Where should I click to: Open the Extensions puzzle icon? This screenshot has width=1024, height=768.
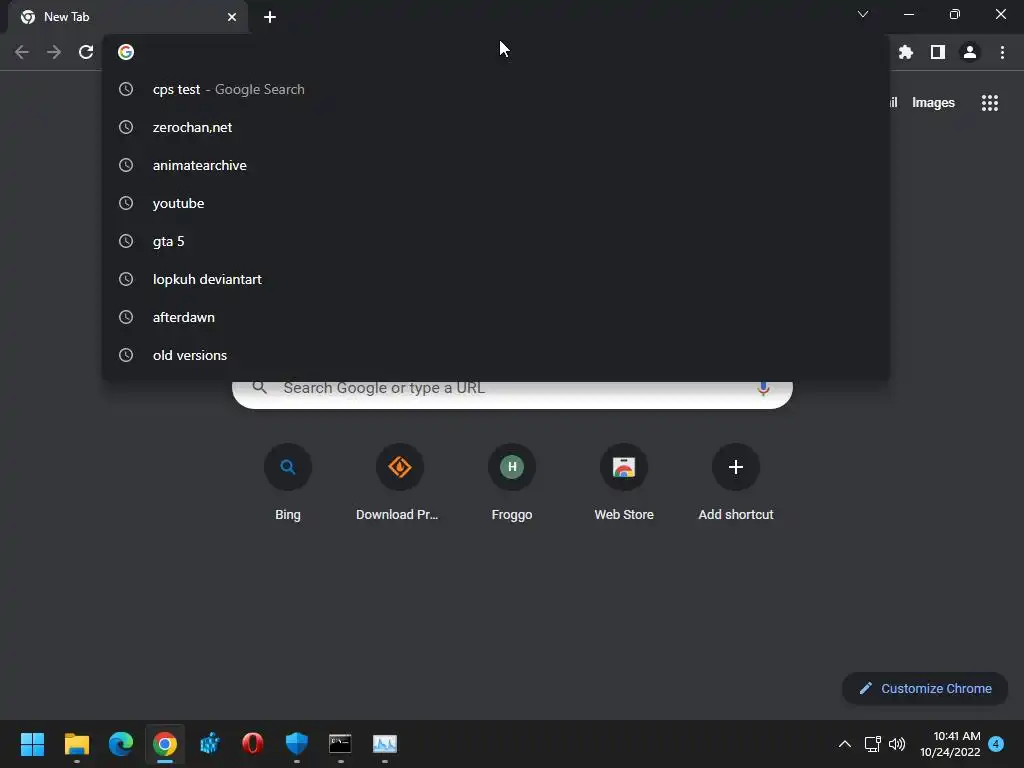pyautogui.click(x=906, y=52)
